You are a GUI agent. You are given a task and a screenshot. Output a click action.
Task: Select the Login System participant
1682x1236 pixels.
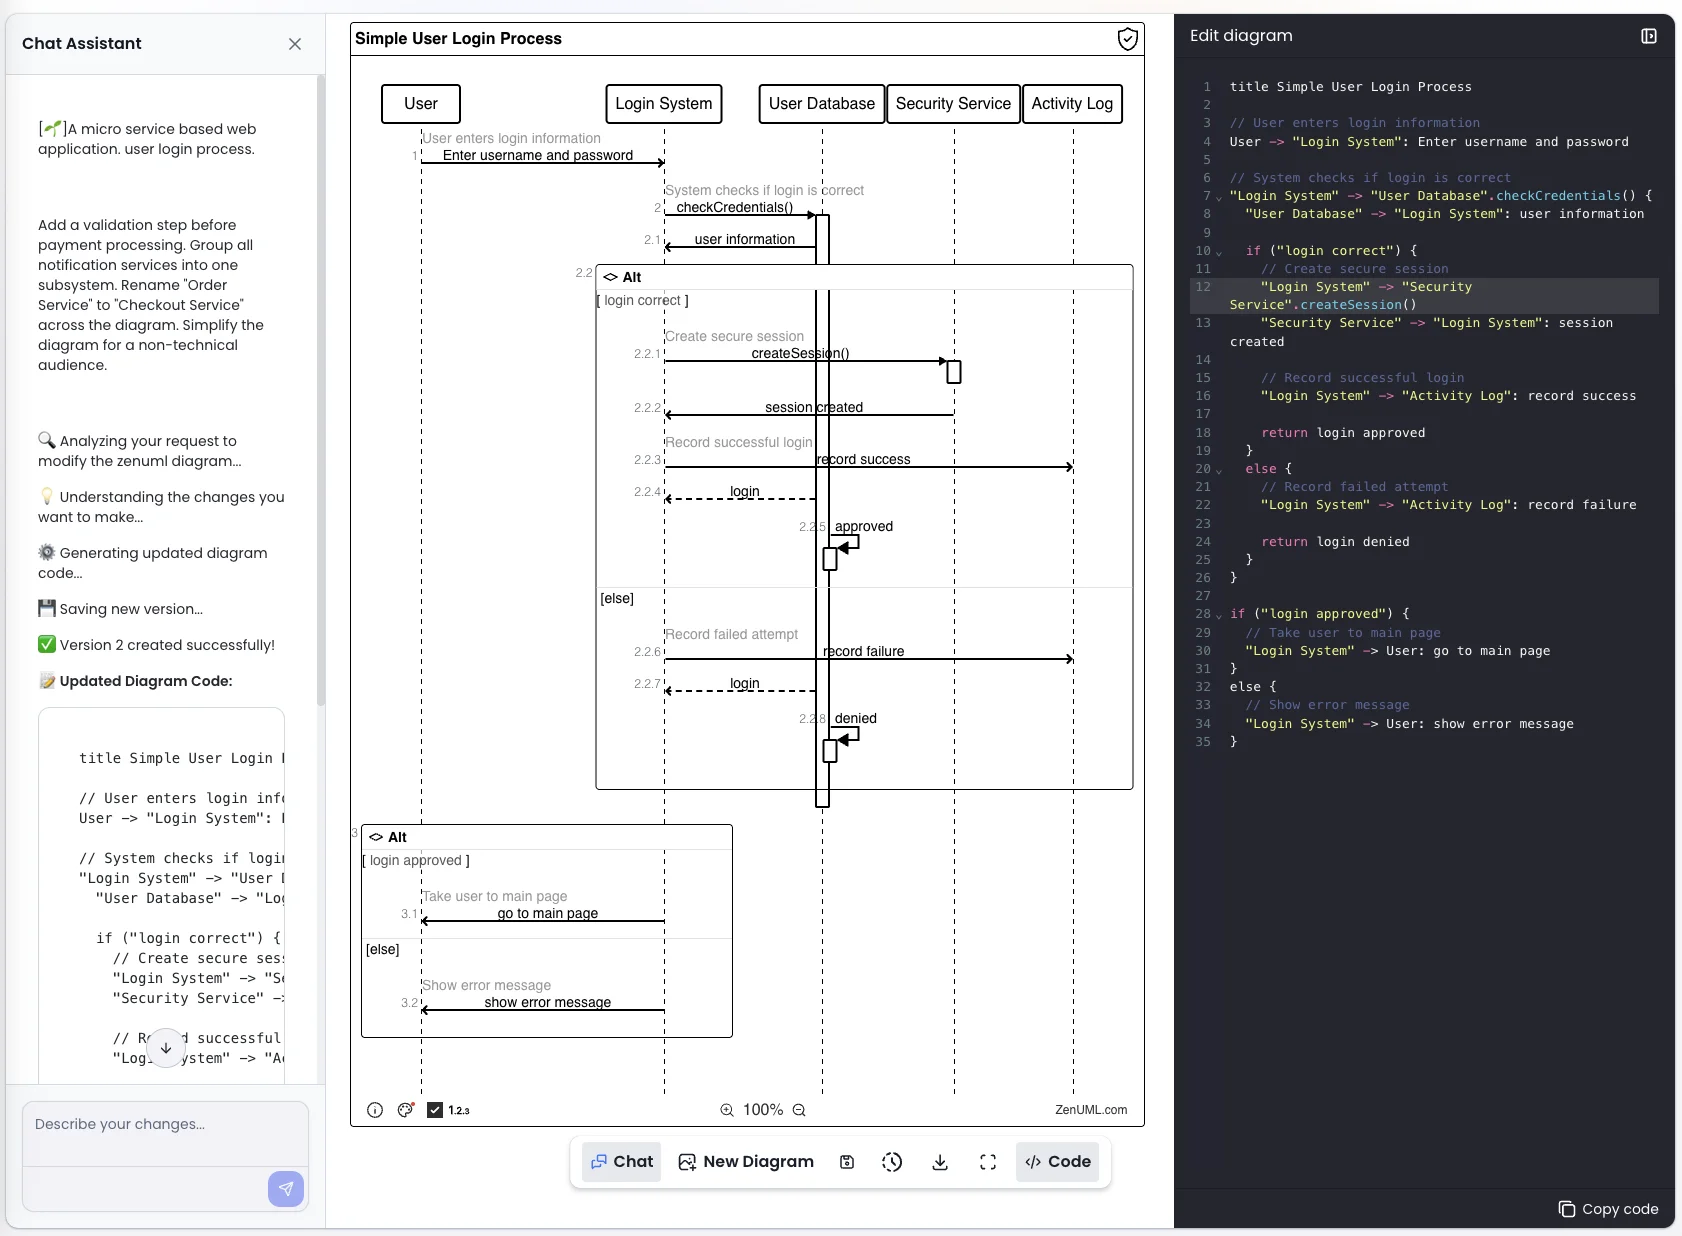click(664, 104)
